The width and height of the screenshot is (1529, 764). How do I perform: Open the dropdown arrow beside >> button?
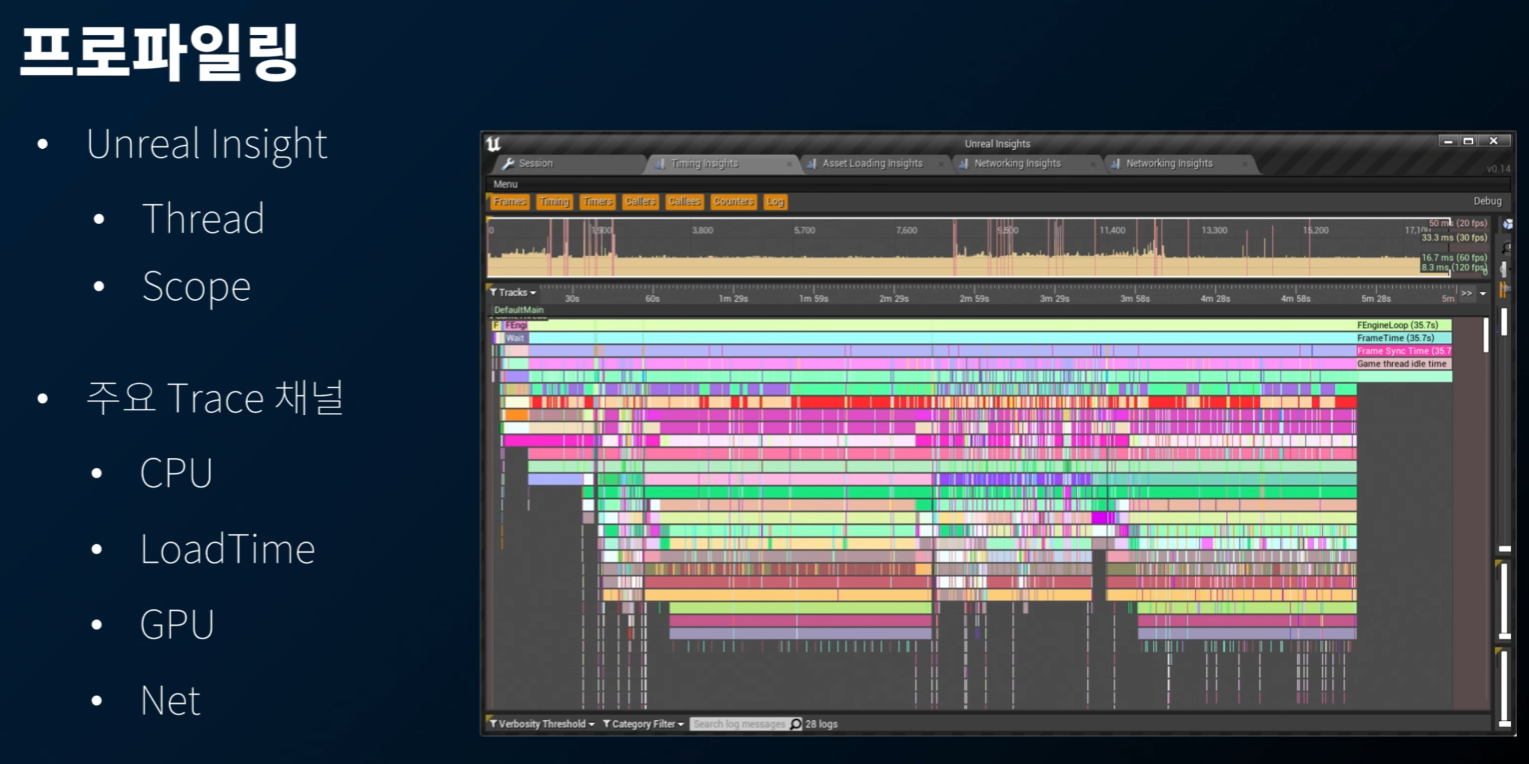click(x=1483, y=293)
